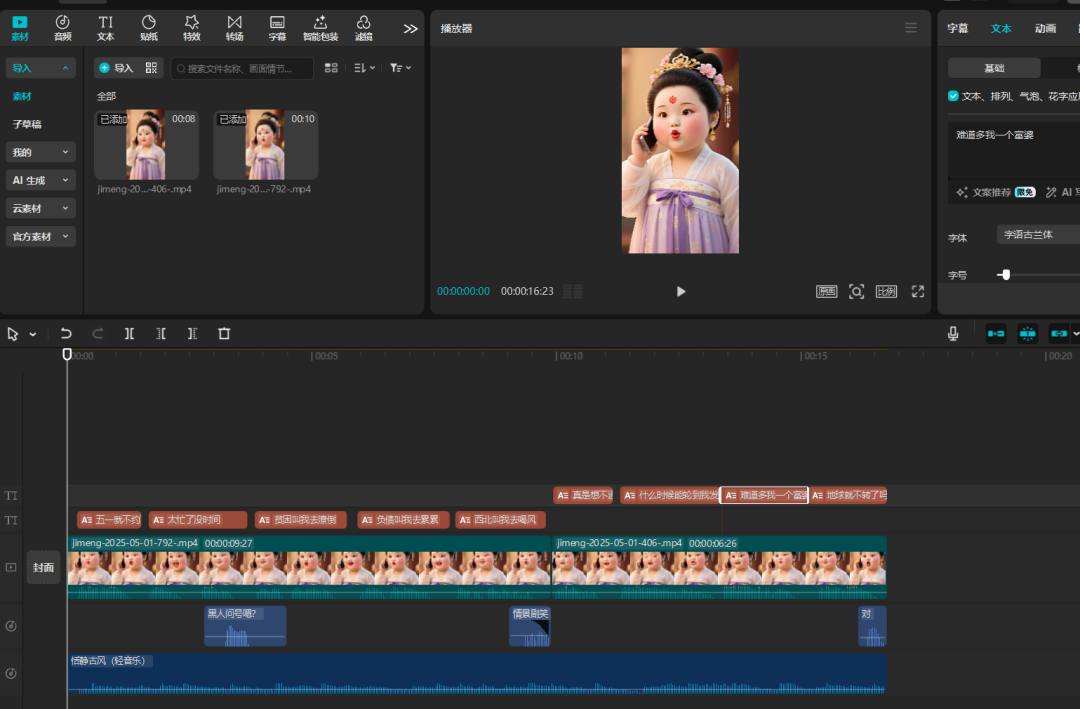Open the 特效 effects panel

coord(191,28)
